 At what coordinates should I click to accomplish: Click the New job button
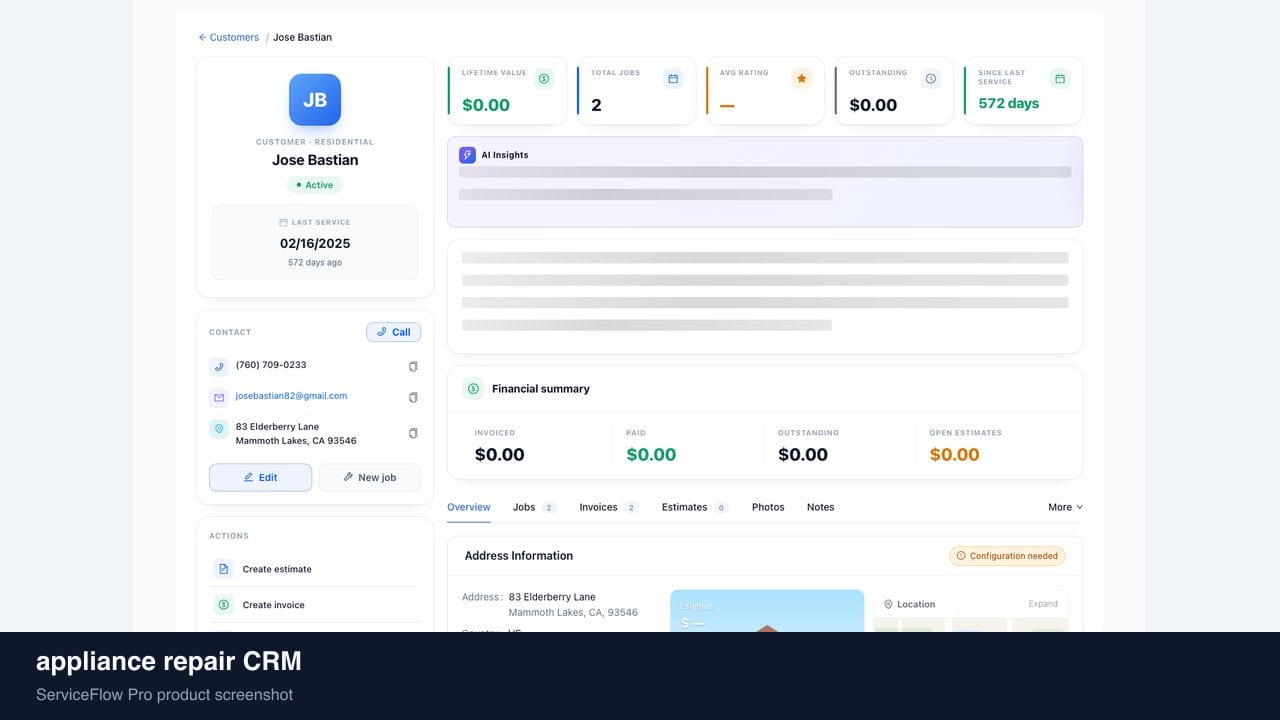click(x=369, y=477)
